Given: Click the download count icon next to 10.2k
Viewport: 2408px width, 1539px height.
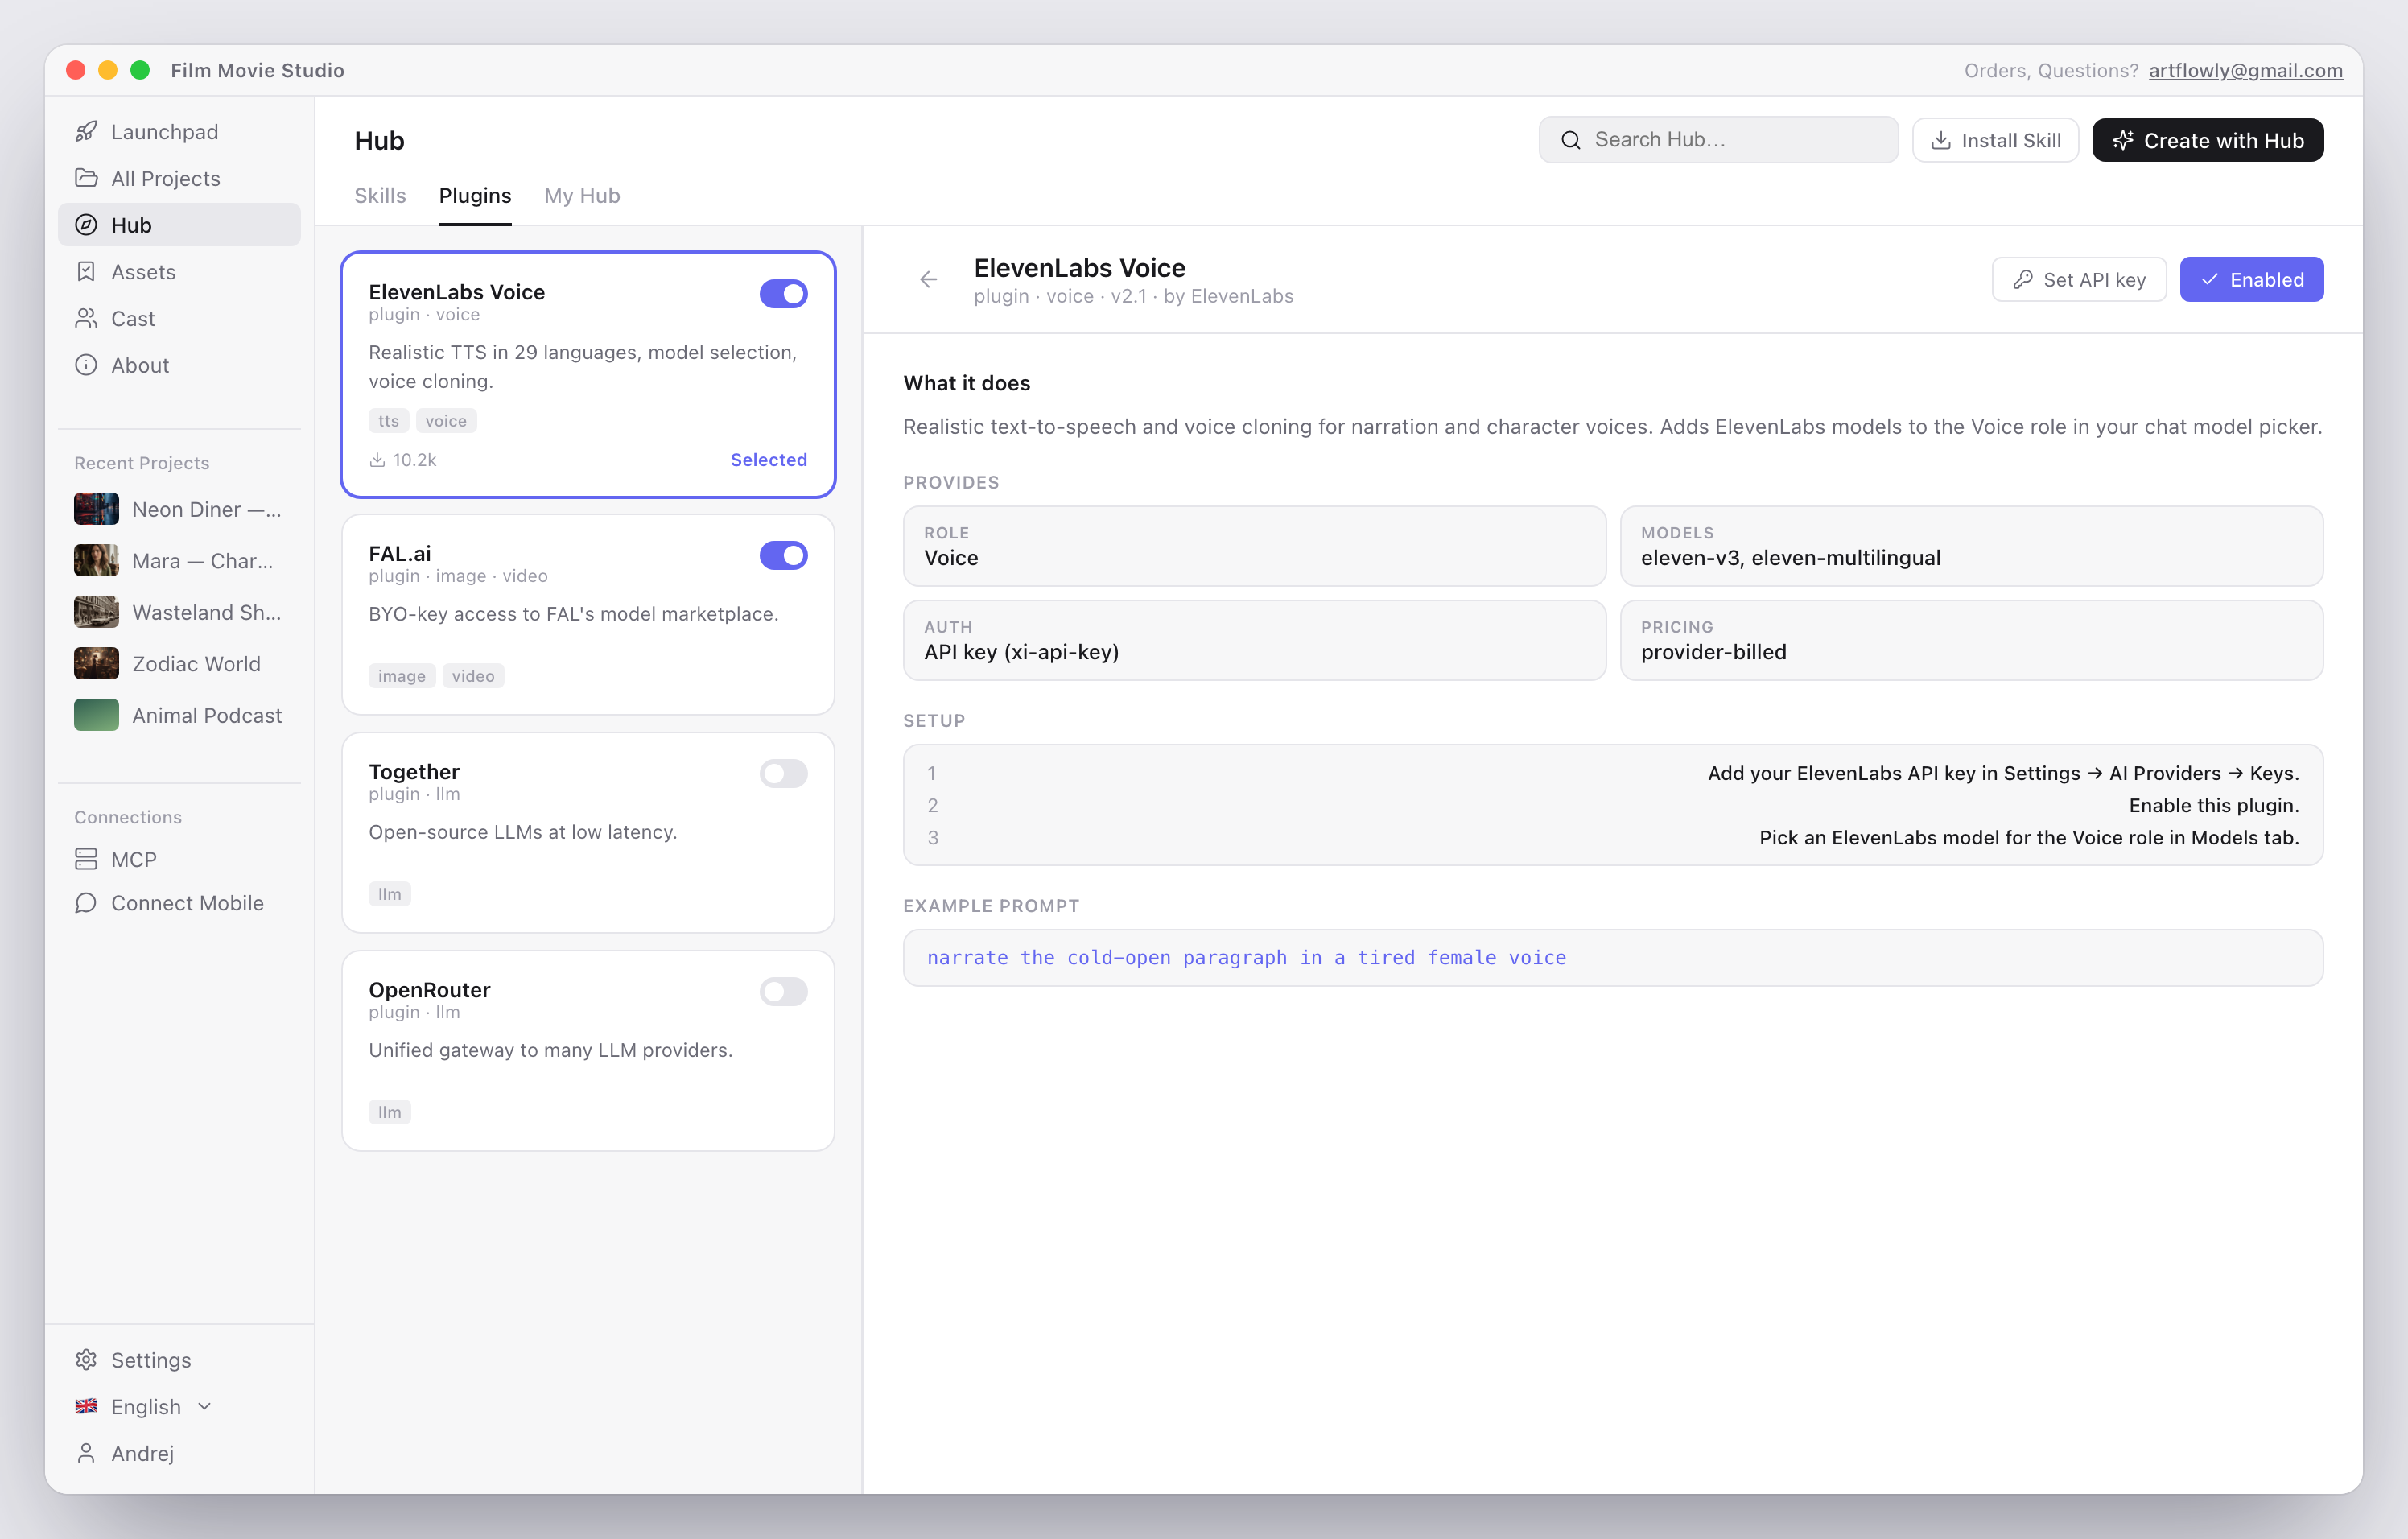Looking at the screenshot, I should tap(377, 460).
